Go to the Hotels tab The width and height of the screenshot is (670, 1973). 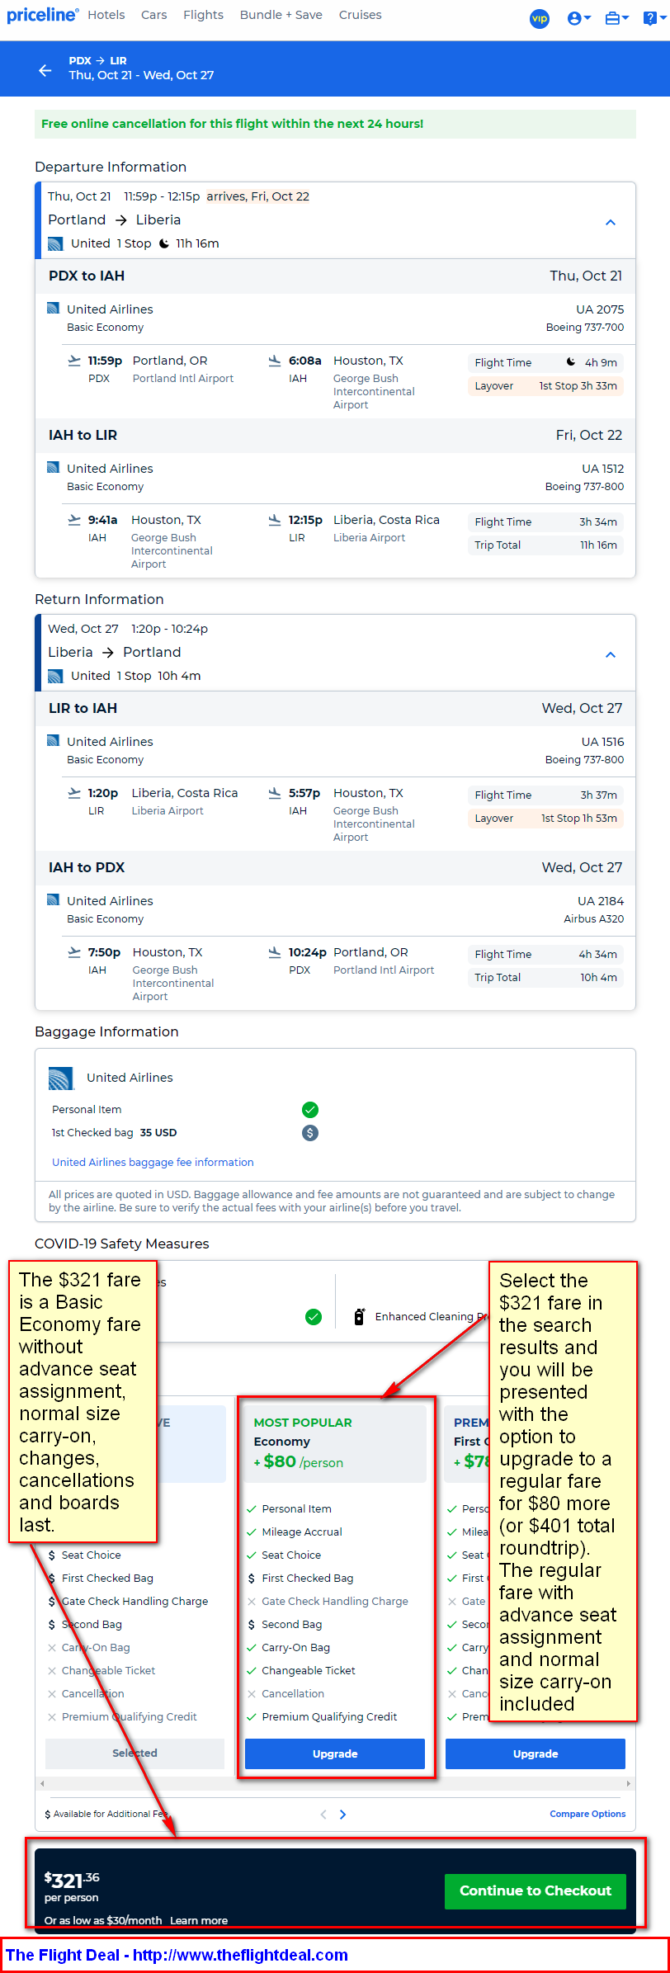(x=106, y=15)
